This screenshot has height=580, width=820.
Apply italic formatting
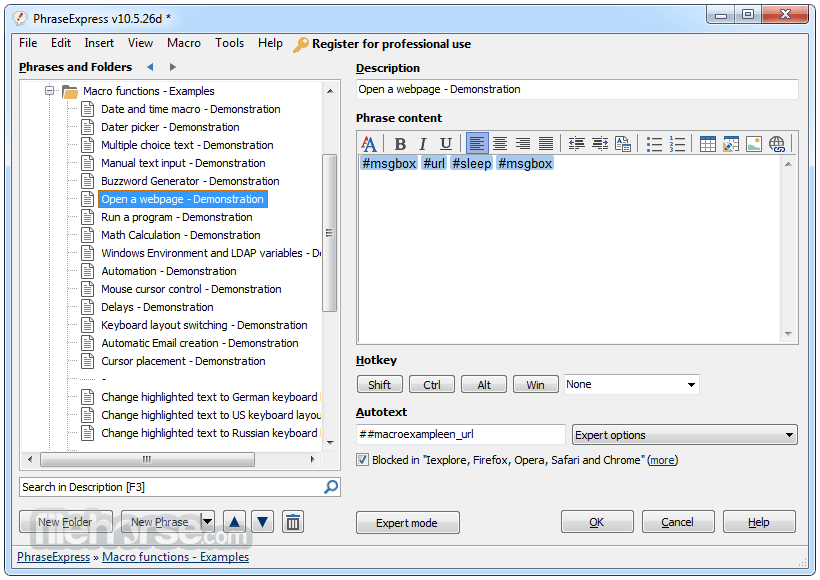pos(423,144)
